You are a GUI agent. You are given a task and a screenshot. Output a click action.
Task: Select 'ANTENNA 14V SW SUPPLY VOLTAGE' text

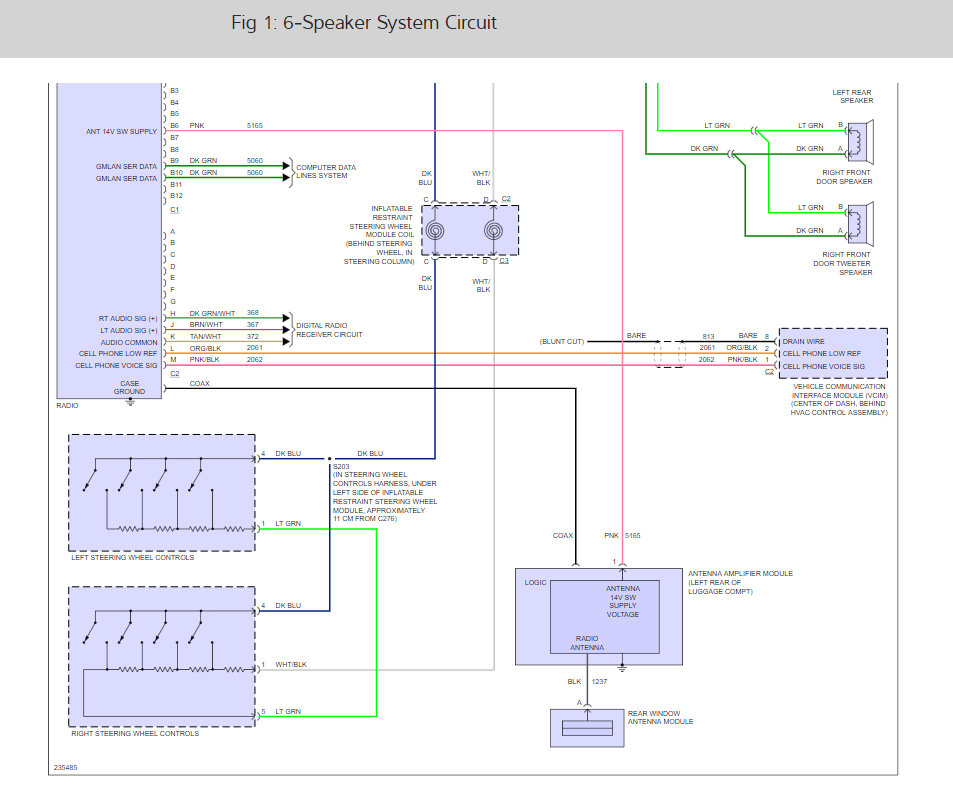click(x=623, y=602)
